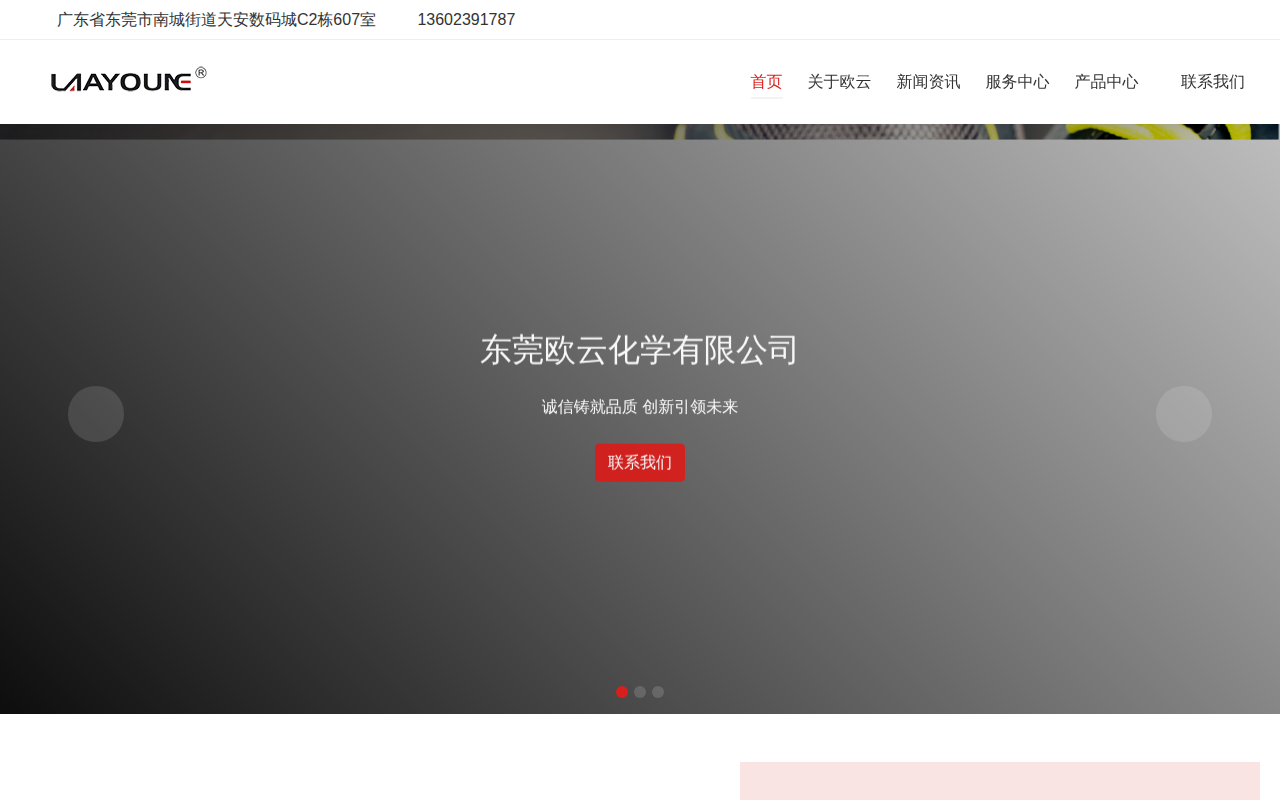Select the second carousel indicator dot

pyautogui.click(x=640, y=692)
